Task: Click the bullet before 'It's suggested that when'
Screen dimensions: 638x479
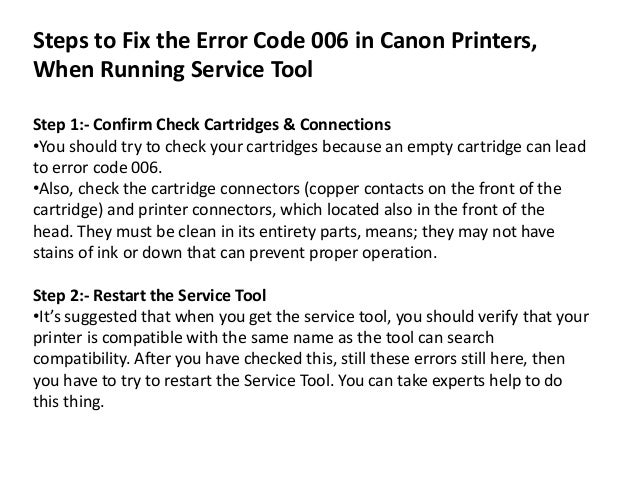Action: (36, 317)
